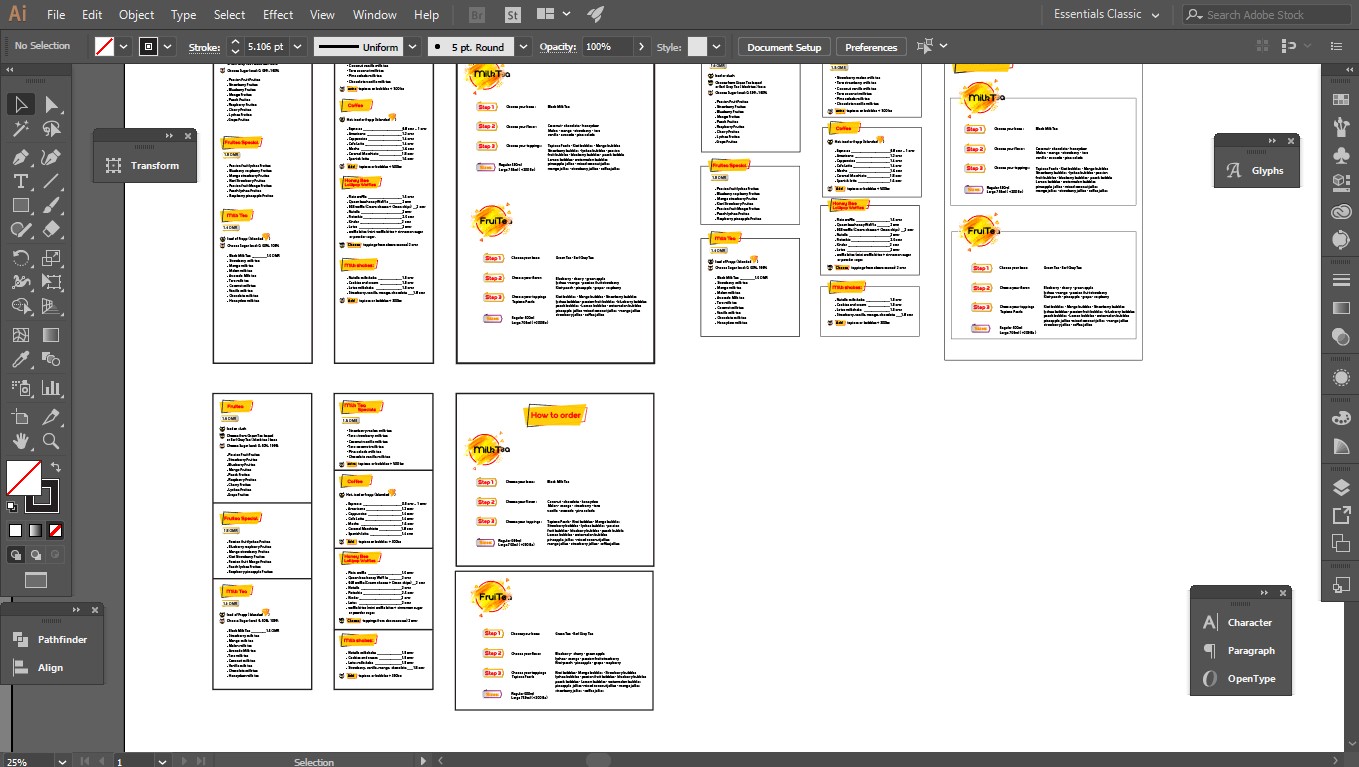This screenshot has height=767, width=1359.
Task: Select the Eraser tool
Action: point(51,229)
